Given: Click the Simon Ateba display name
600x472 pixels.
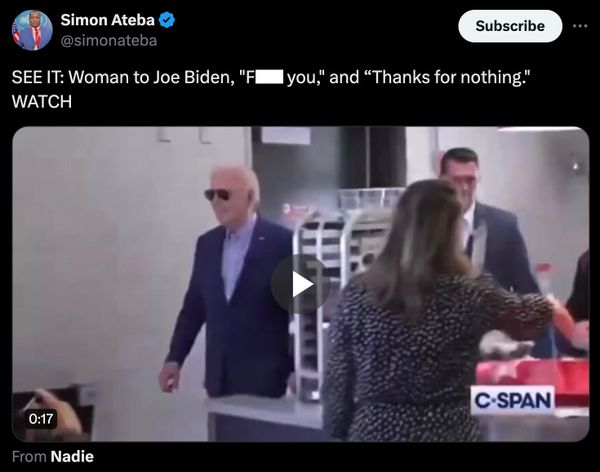Looking at the screenshot, I should pyautogui.click(x=108, y=20).
